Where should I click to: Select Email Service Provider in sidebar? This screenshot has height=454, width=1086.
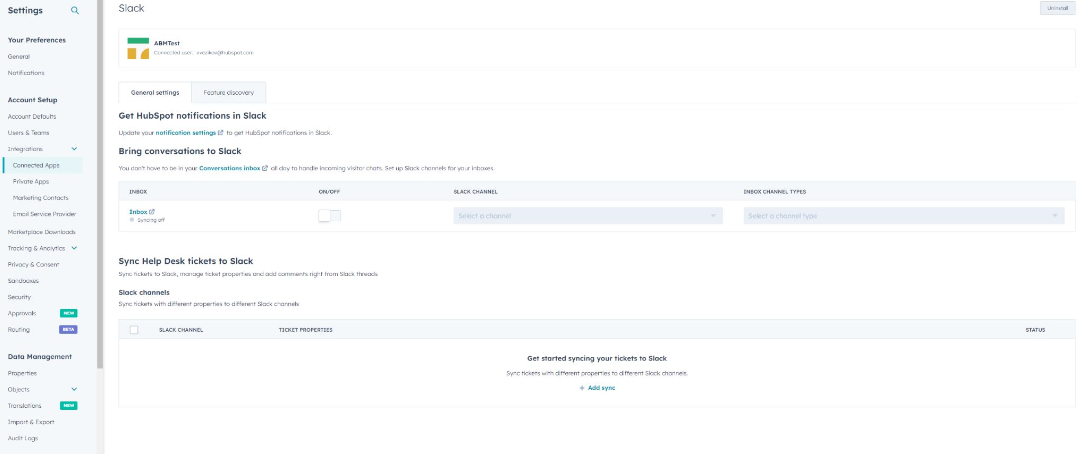(44, 214)
